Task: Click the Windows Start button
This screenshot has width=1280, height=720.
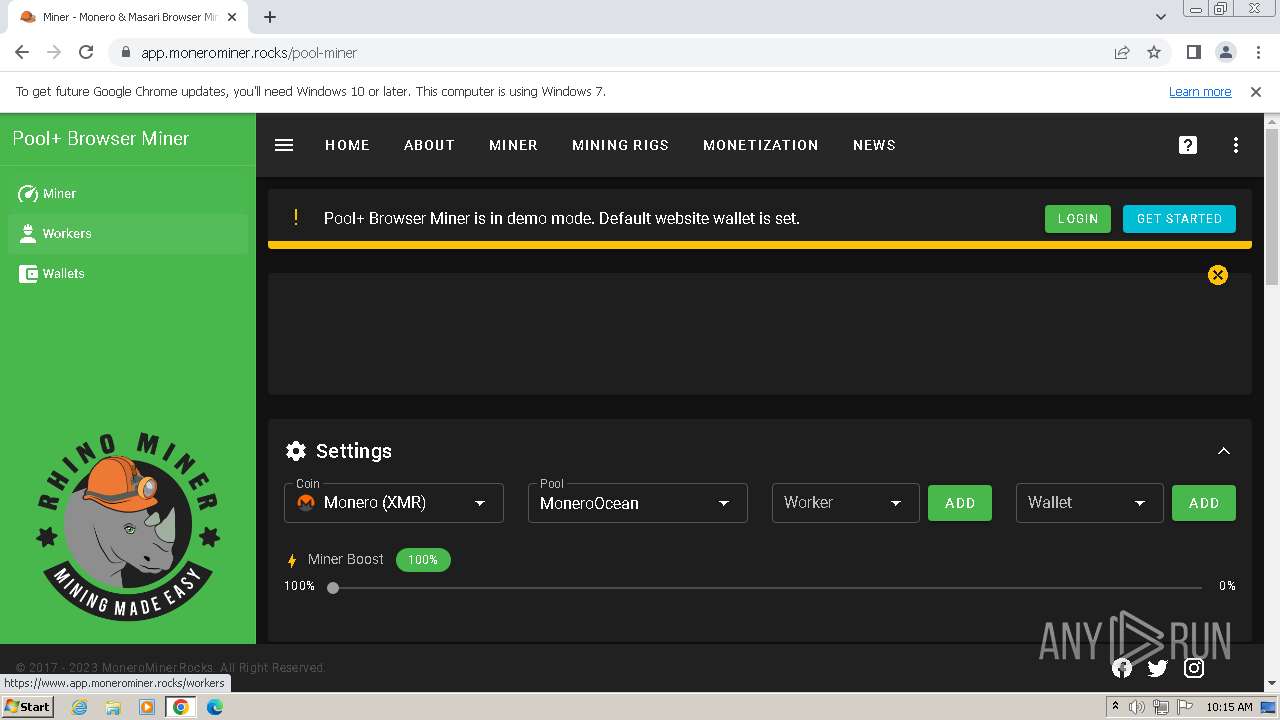Action: [27, 707]
